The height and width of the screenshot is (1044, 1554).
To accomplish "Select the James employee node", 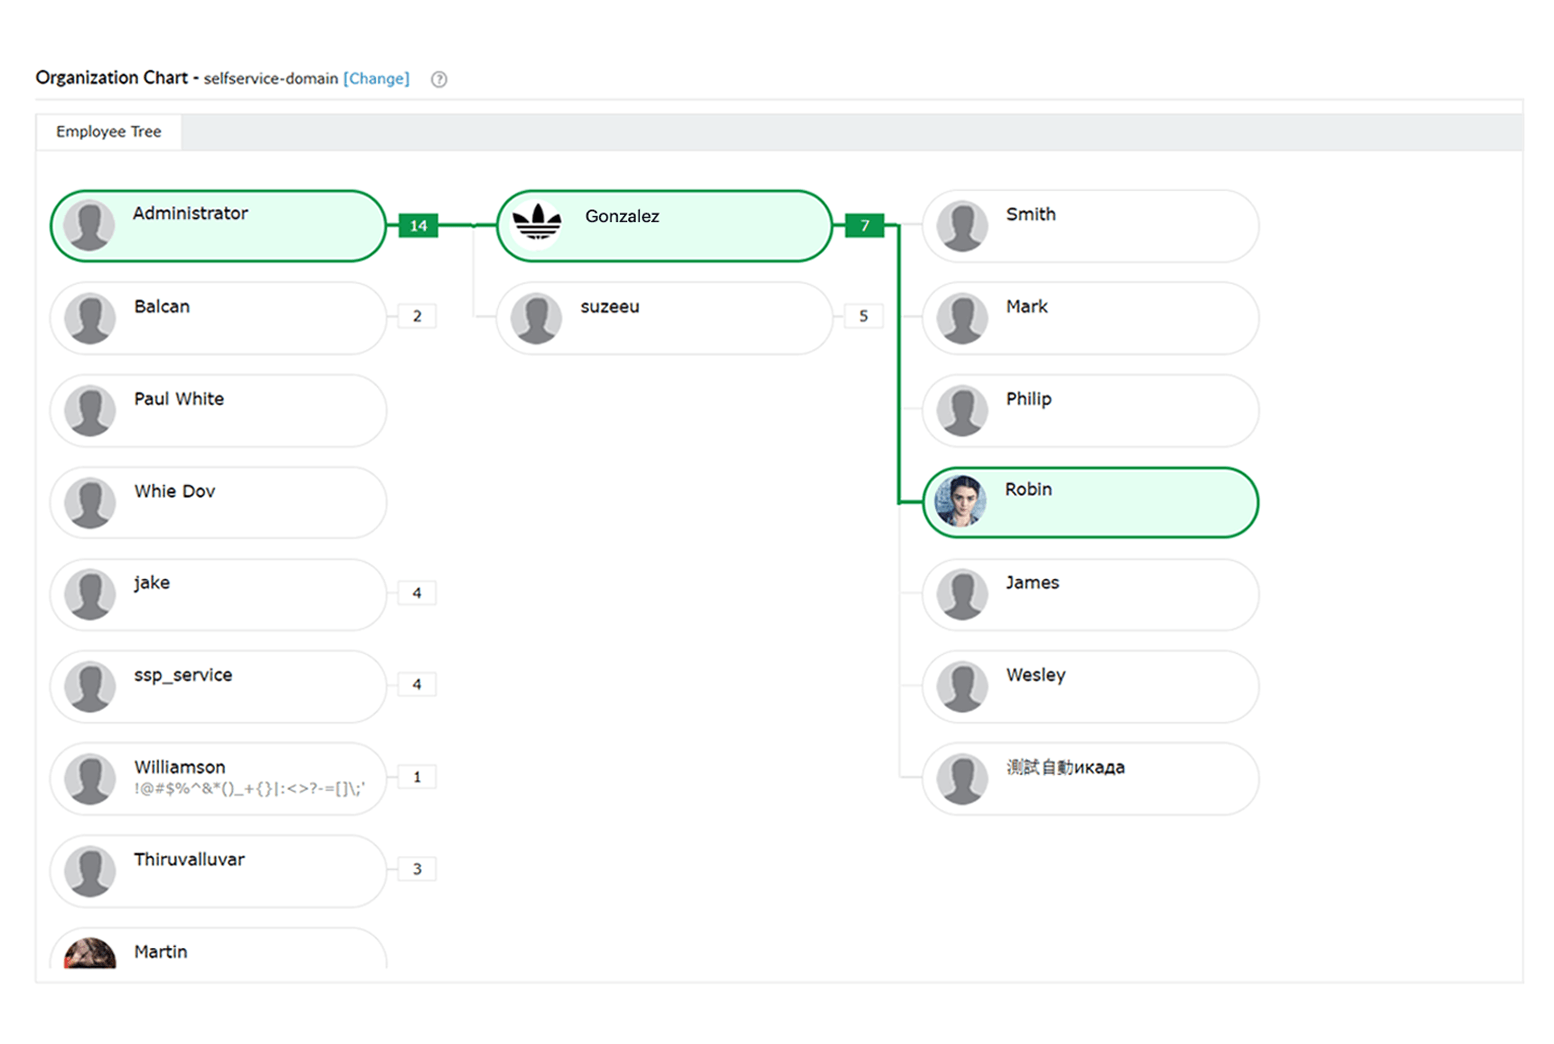I will [1090, 594].
